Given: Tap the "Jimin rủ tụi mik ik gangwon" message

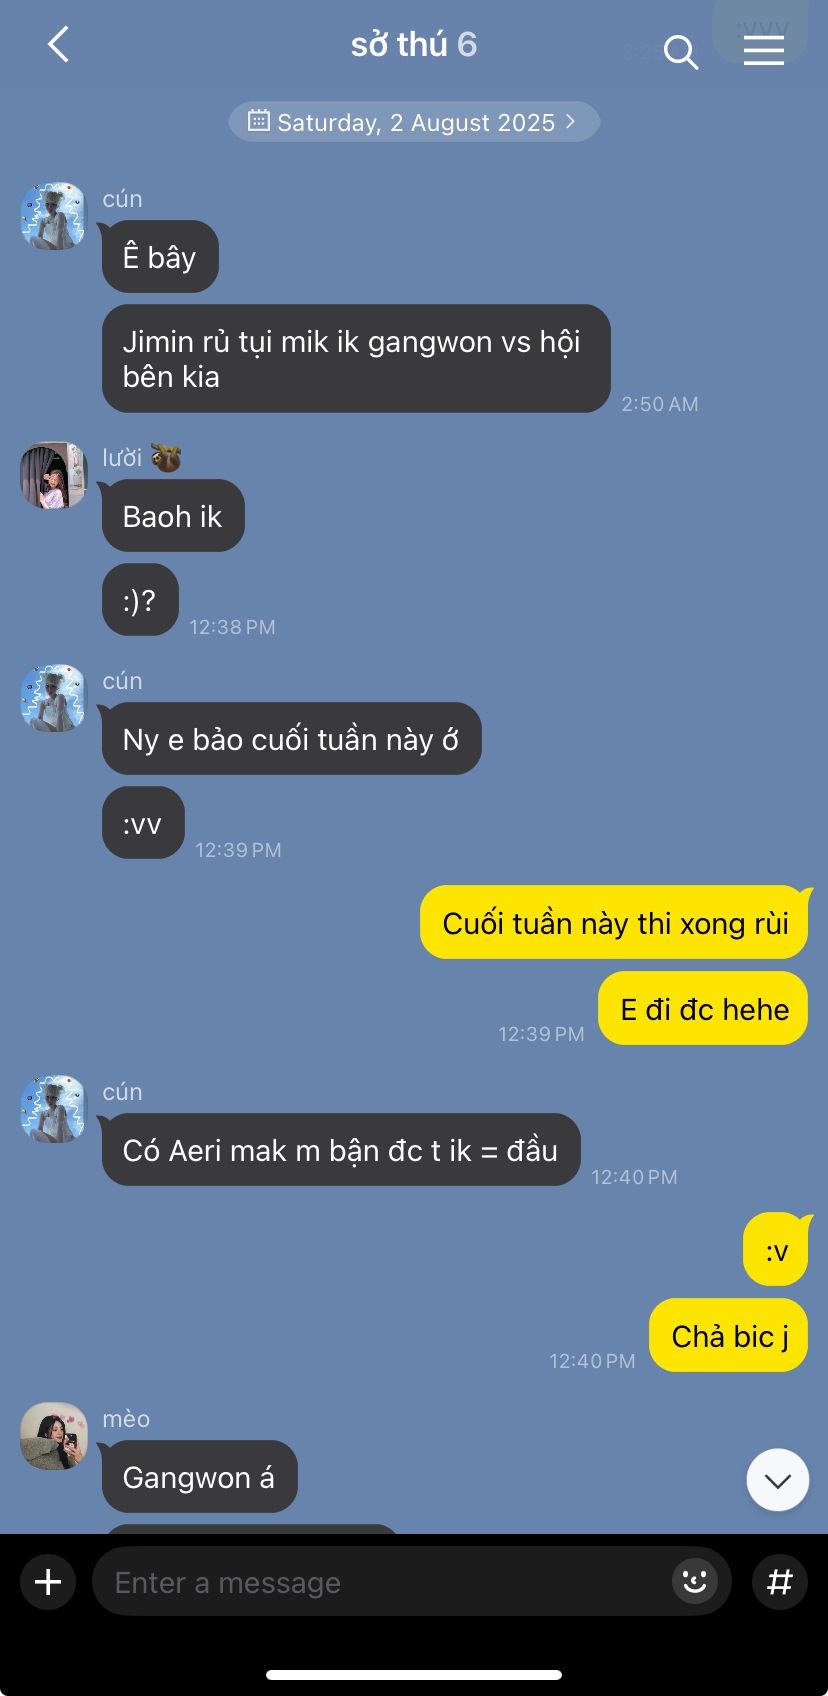Looking at the screenshot, I should 356,359.
